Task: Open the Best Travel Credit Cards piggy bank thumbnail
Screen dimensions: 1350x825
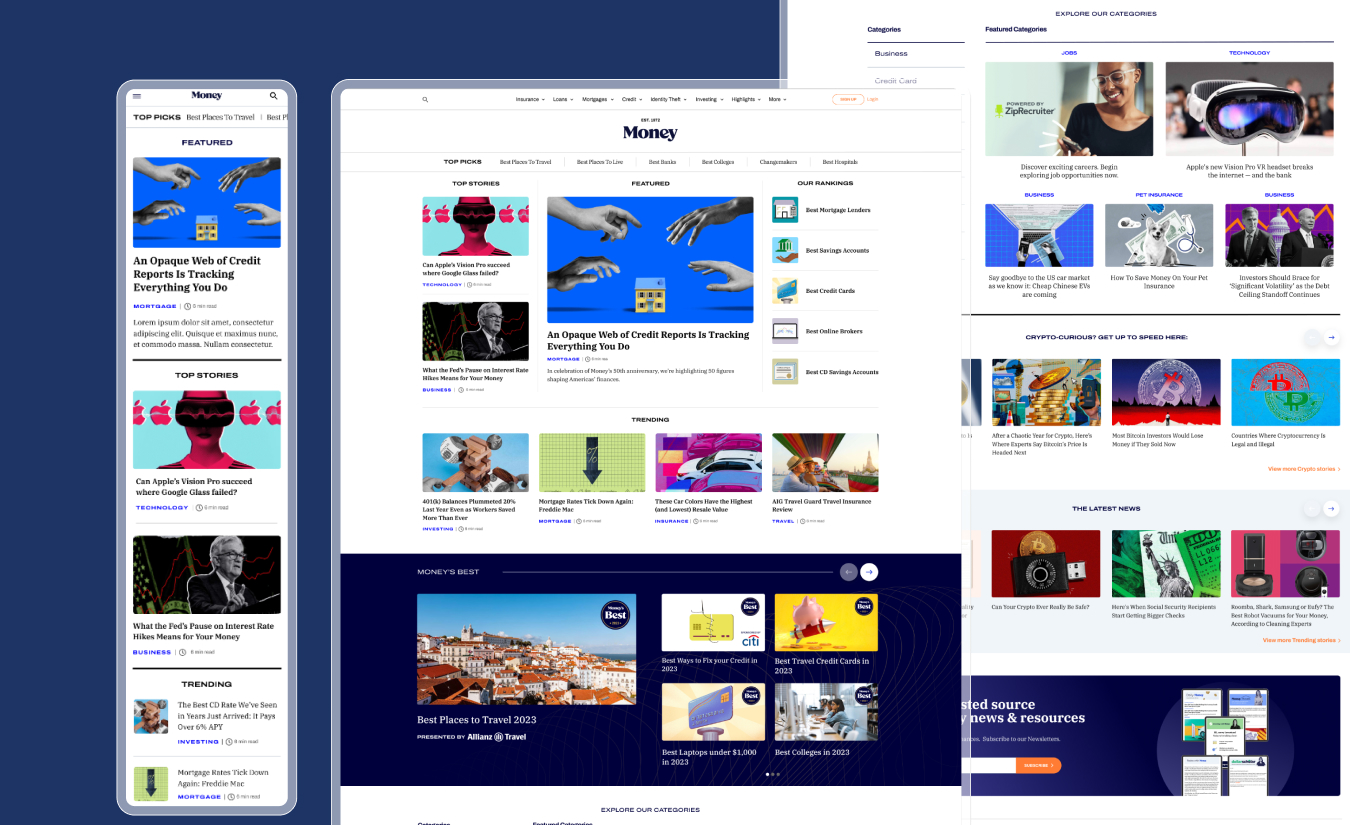Action: pyautogui.click(x=826, y=623)
